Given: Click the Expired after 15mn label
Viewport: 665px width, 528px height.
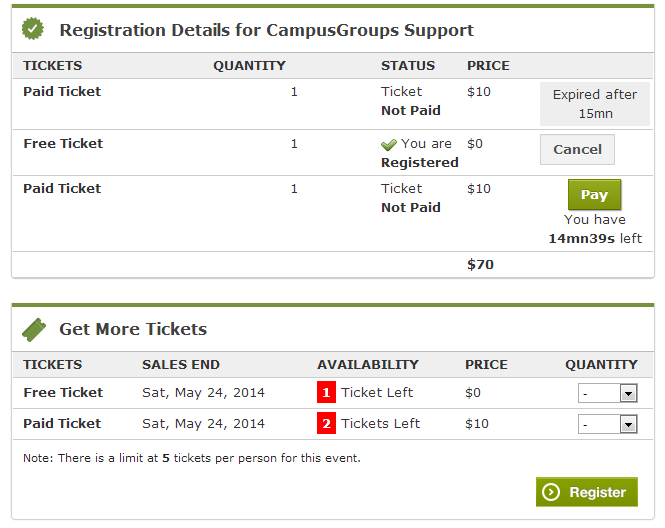Looking at the screenshot, I should point(595,104).
